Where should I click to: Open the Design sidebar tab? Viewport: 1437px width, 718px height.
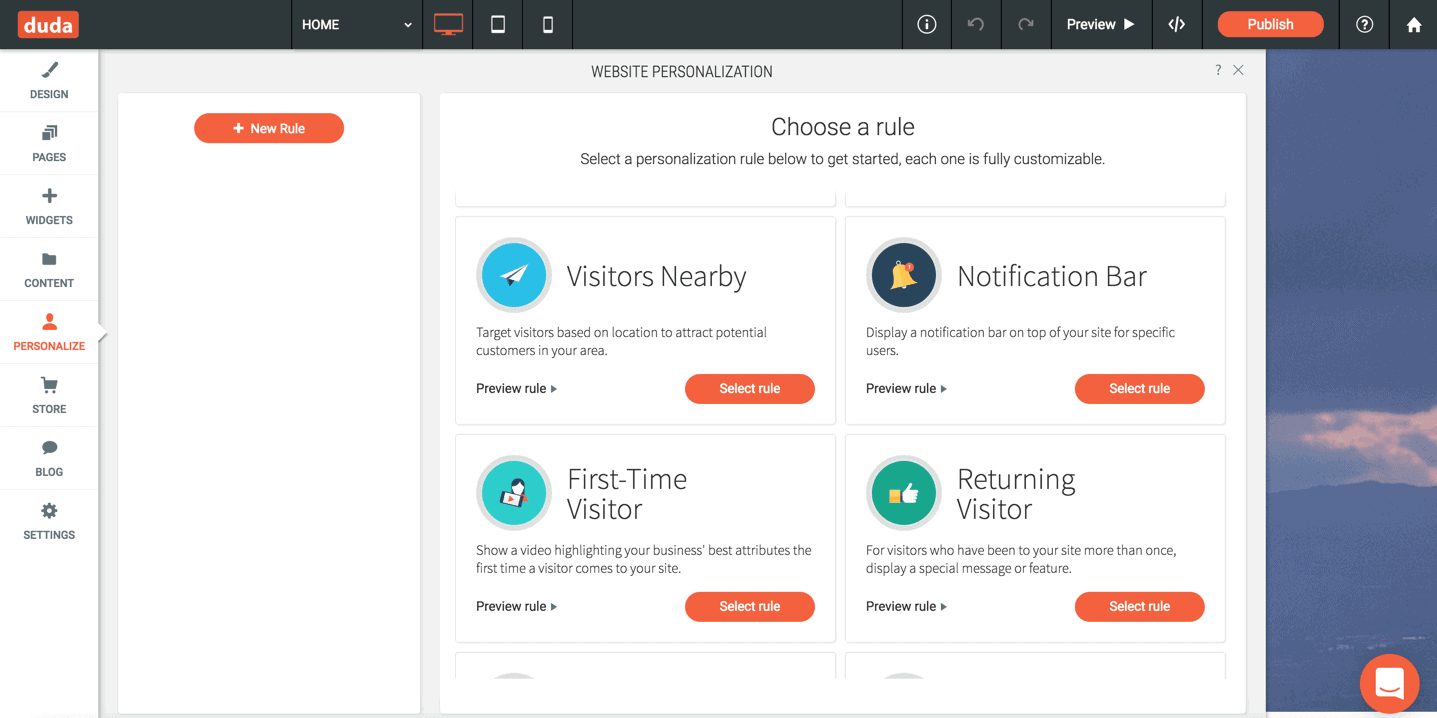point(49,81)
